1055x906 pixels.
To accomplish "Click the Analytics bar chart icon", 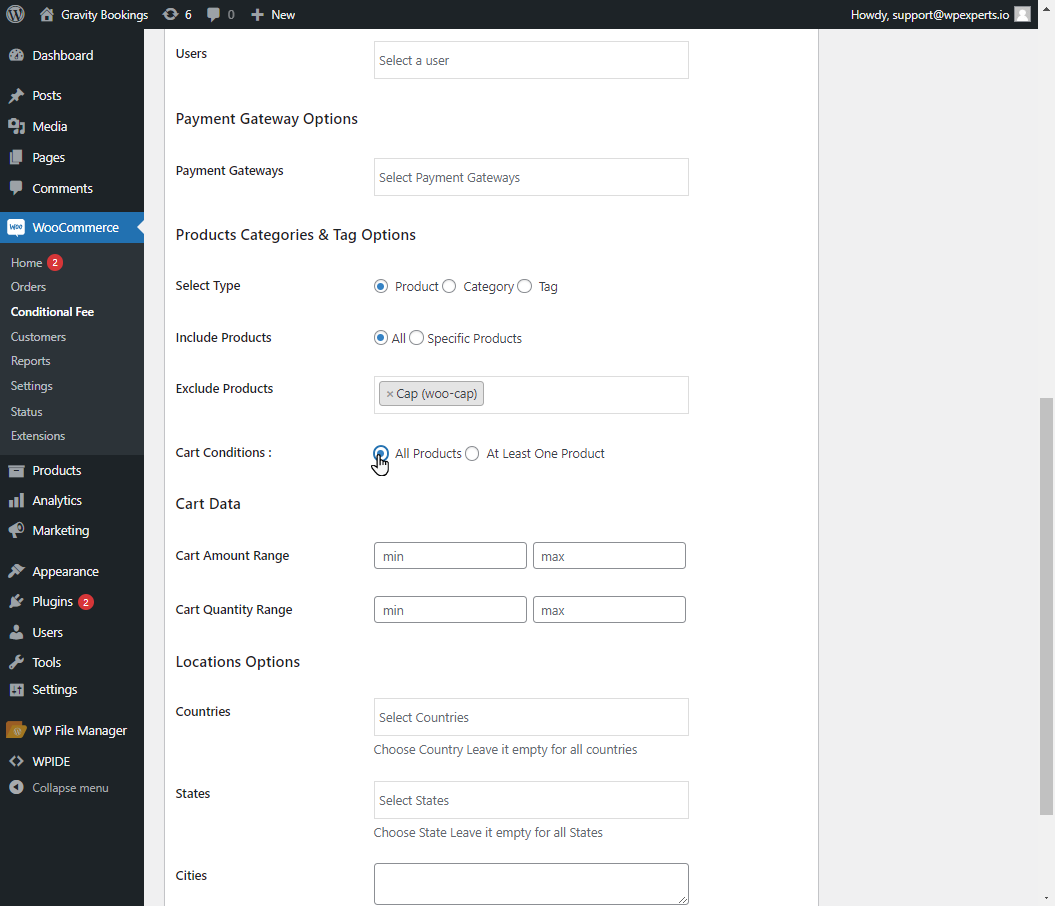I will 17,500.
